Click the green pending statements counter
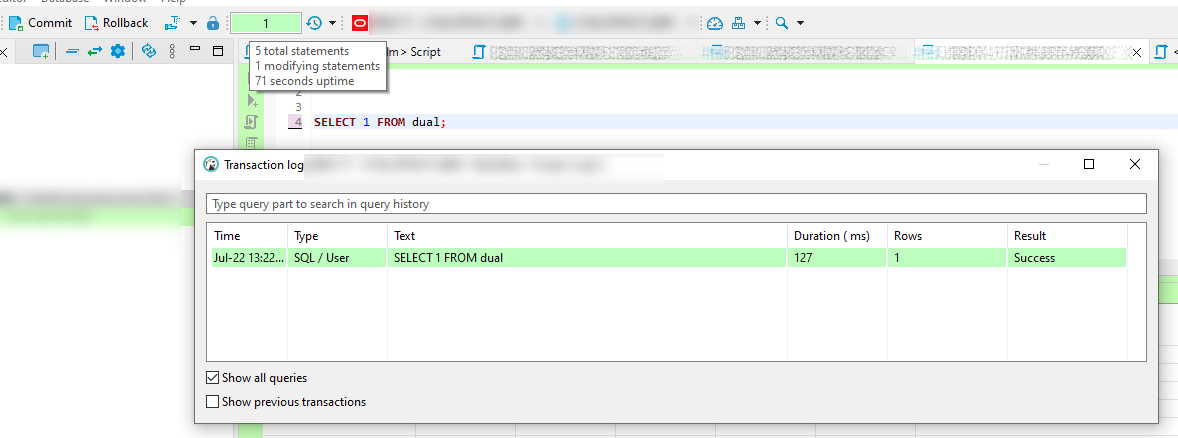This screenshot has width=1178, height=438. coord(265,23)
